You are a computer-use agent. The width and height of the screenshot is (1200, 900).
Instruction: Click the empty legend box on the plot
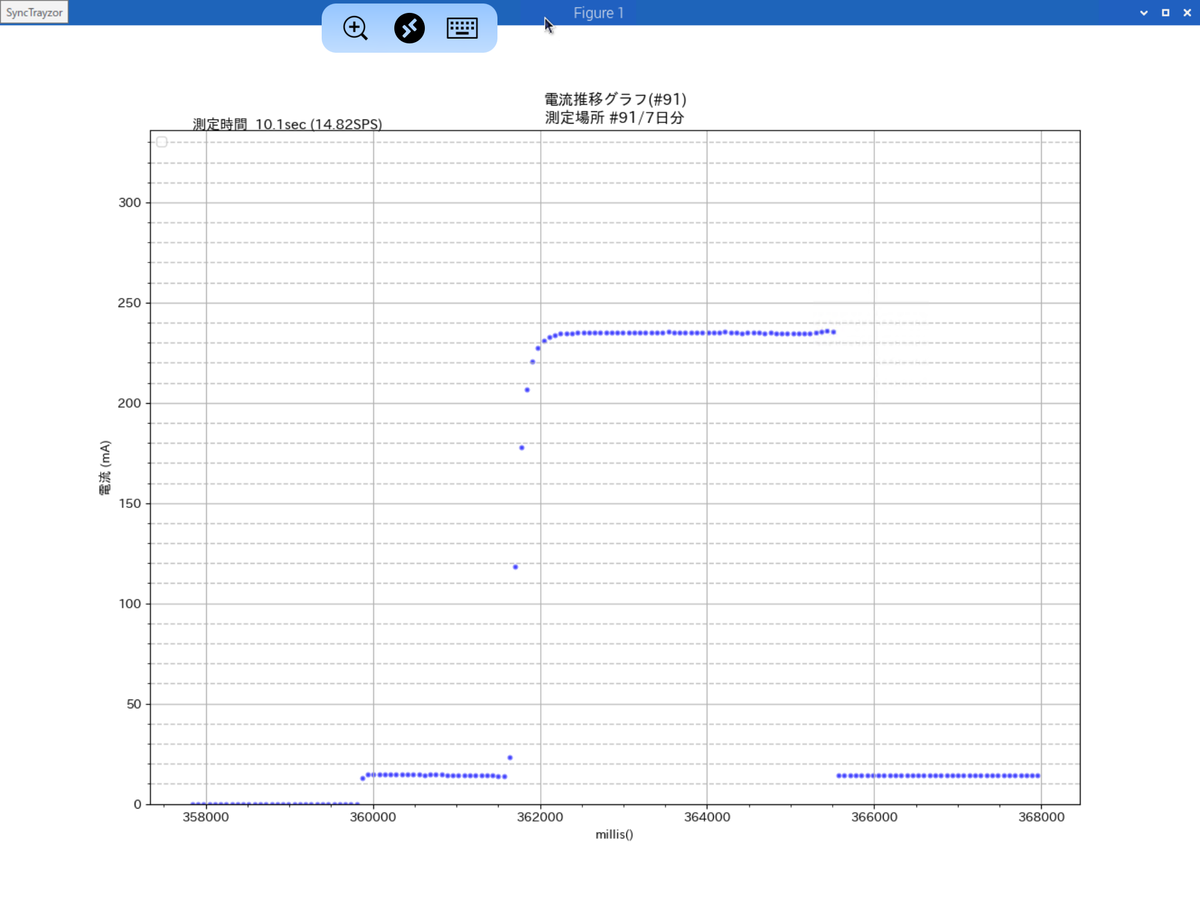coord(162,142)
